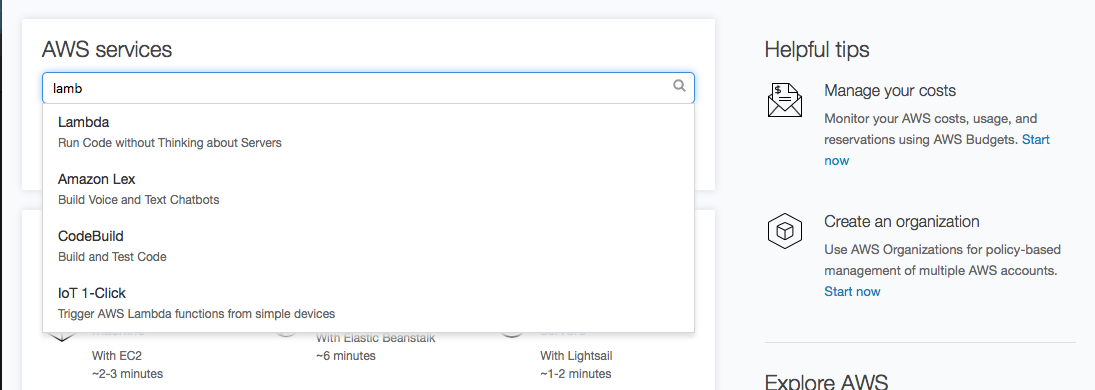
Task: Click the '~2-3 minutes' estimate text
Action: click(127, 374)
